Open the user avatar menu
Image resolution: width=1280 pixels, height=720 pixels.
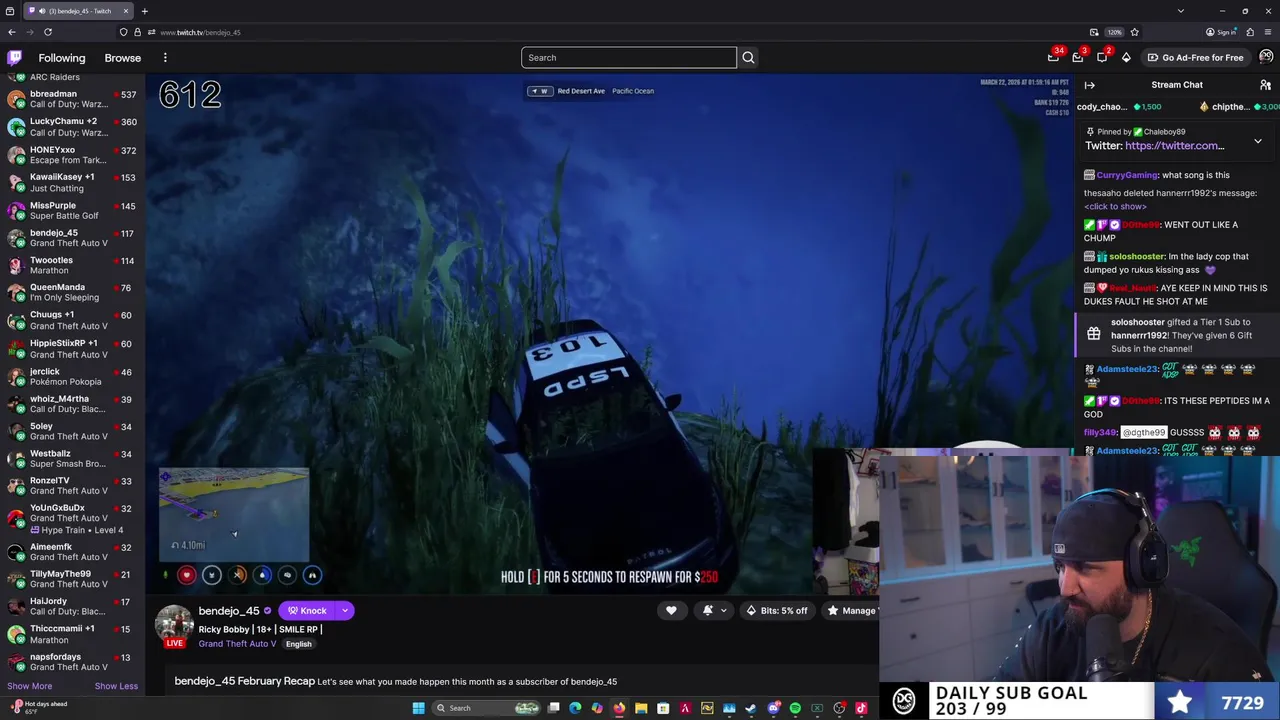1266,57
